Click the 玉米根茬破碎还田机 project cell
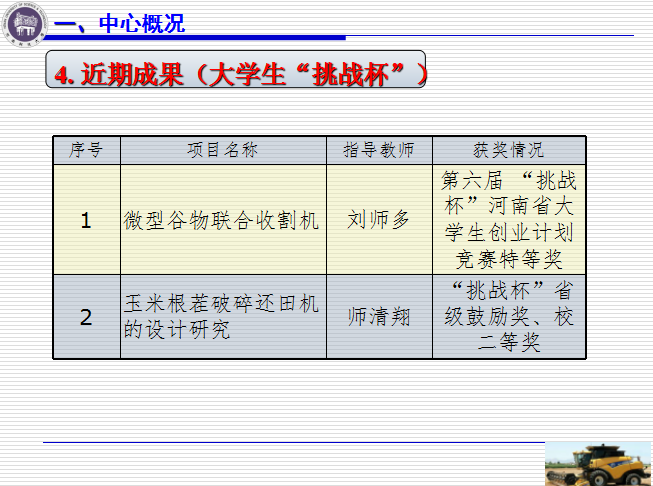The height and width of the screenshot is (486, 653). (x=222, y=317)
